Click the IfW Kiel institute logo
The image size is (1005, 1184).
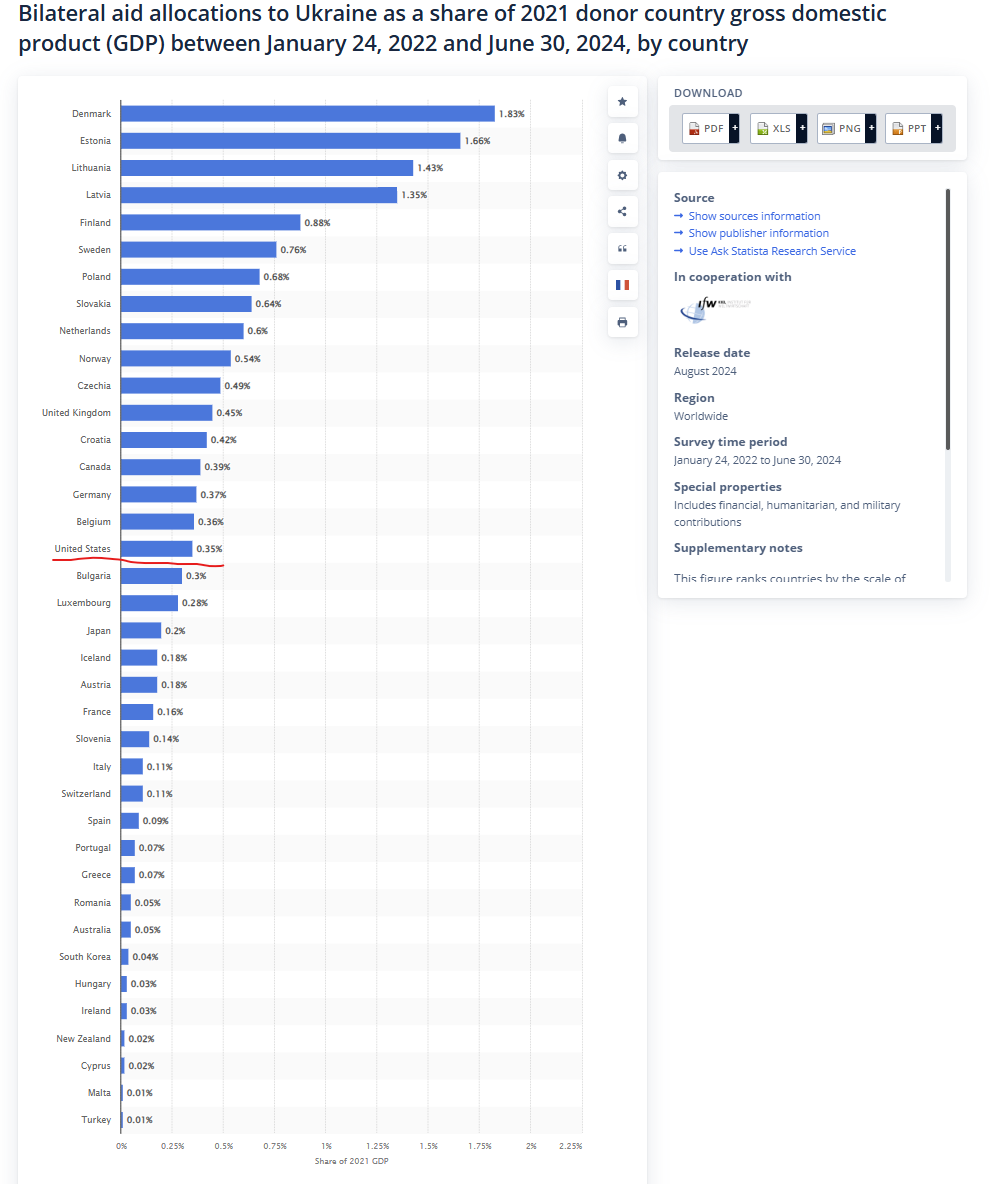(714, 310)
